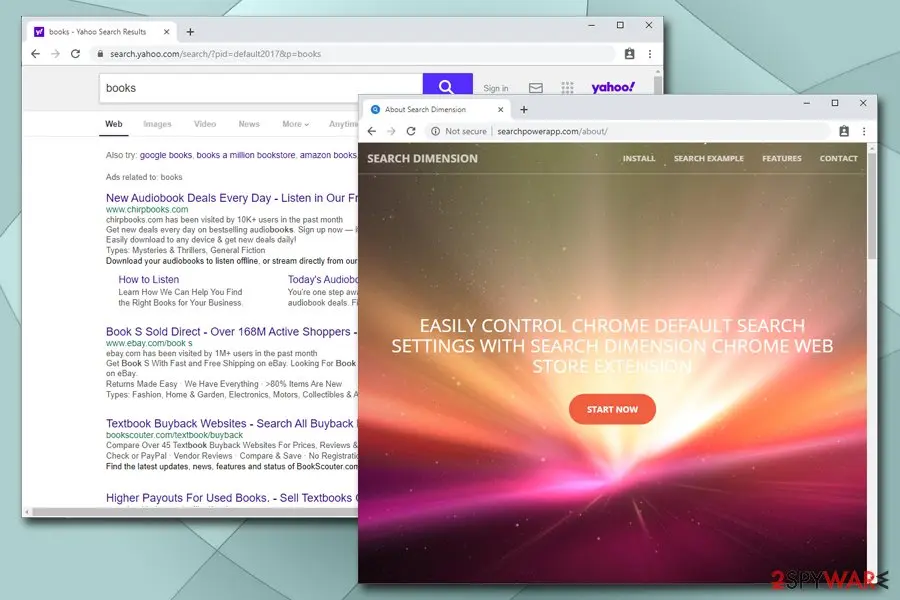Image resolution: width=900 pixels, height=600 pixels.
Task: Open Textbook Buyback Websites result
Action: click(232, 424)
